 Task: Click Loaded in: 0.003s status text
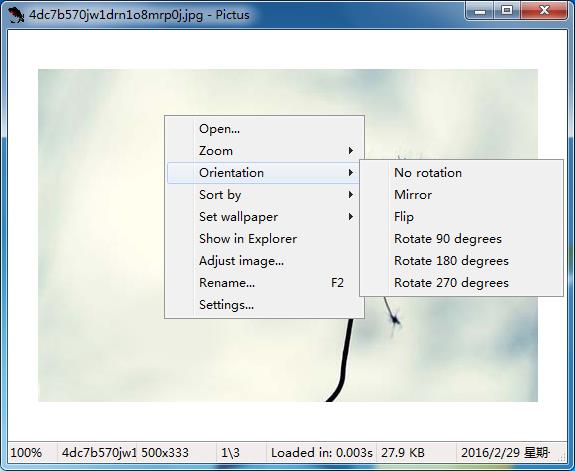[x=322, y=453]
